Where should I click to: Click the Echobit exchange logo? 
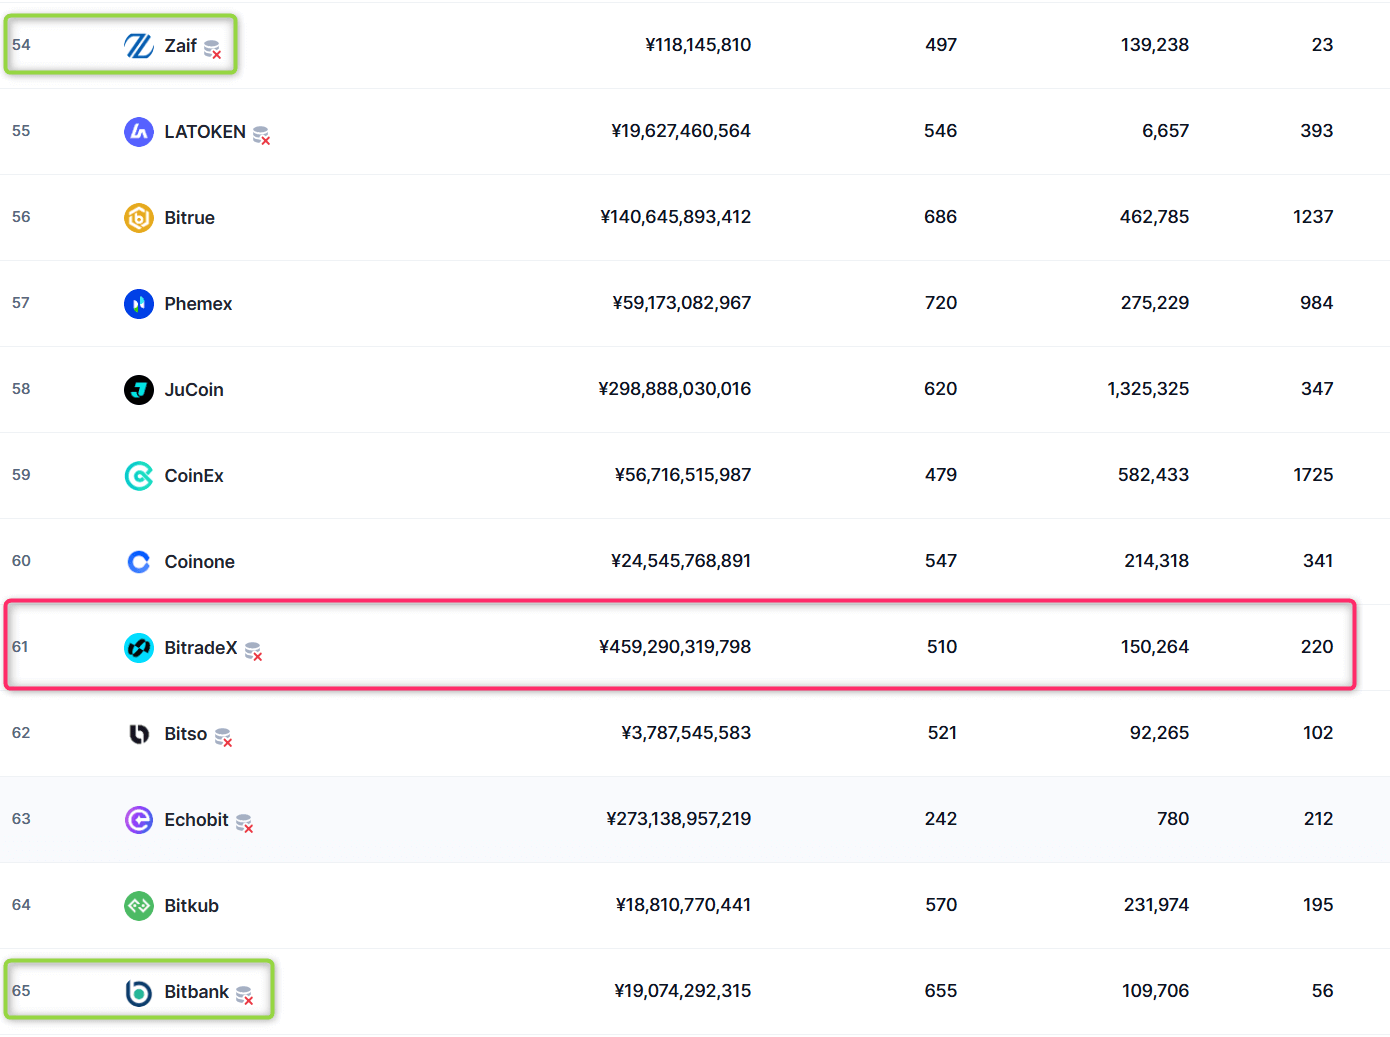click(138, 820)
